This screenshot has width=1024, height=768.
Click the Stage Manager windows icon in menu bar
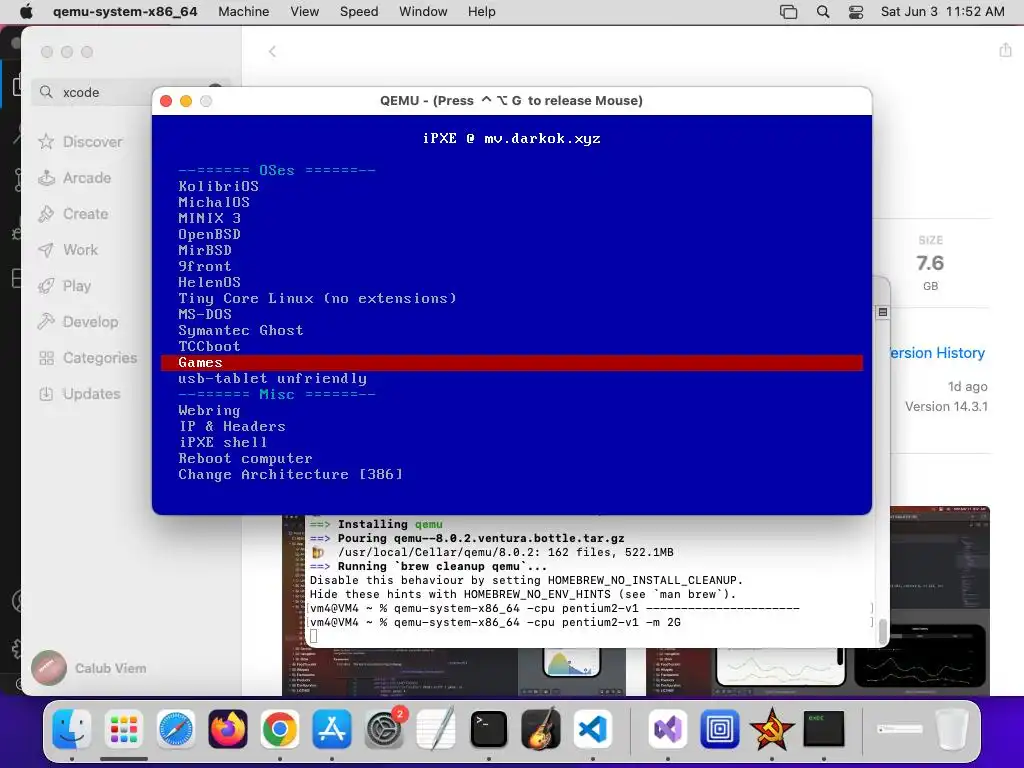[x=788, y=12]
